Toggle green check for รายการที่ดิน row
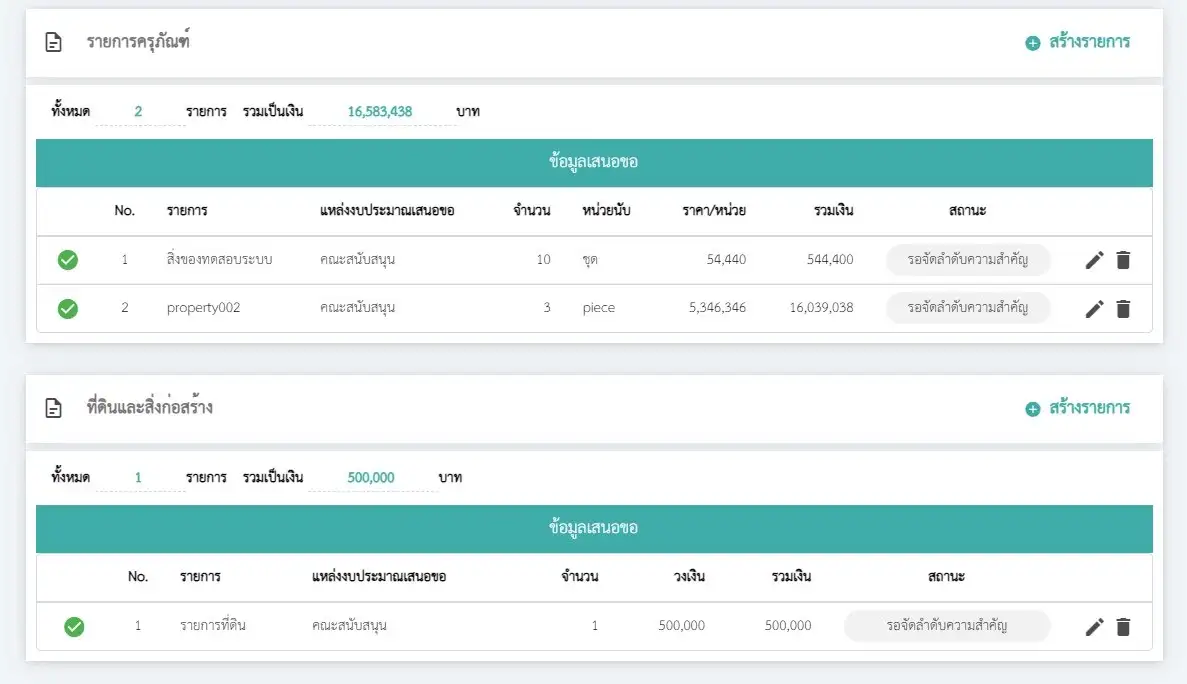This screenshot has height=684, width=1187. click(x=74, y=627)
